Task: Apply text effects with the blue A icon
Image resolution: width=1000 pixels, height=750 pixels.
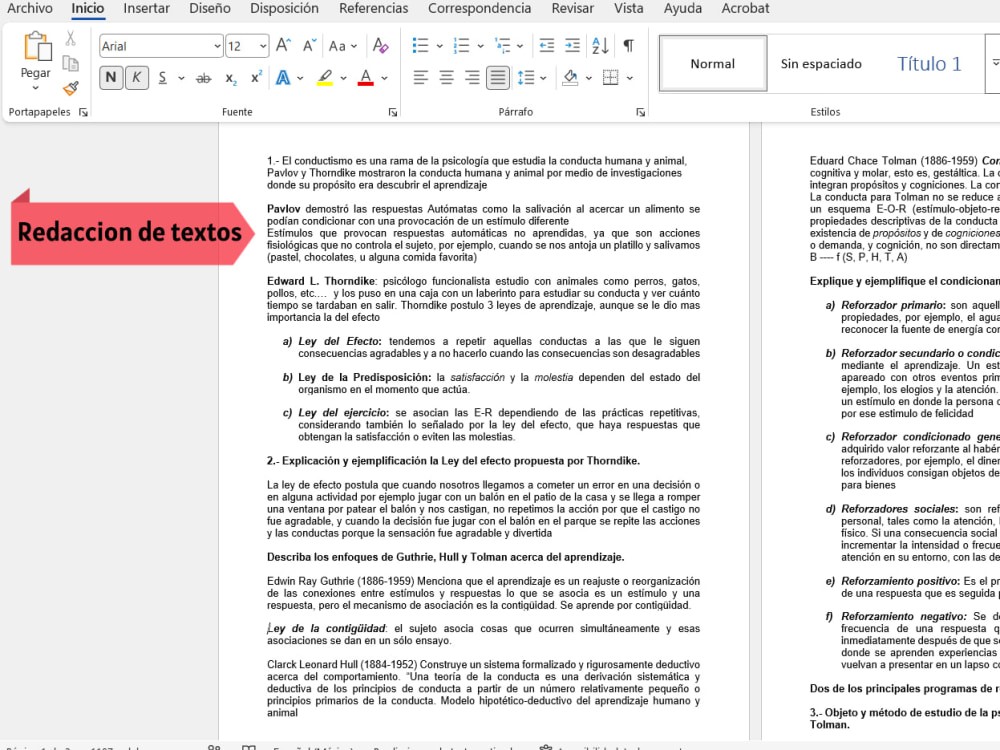Action: (283, 78)
